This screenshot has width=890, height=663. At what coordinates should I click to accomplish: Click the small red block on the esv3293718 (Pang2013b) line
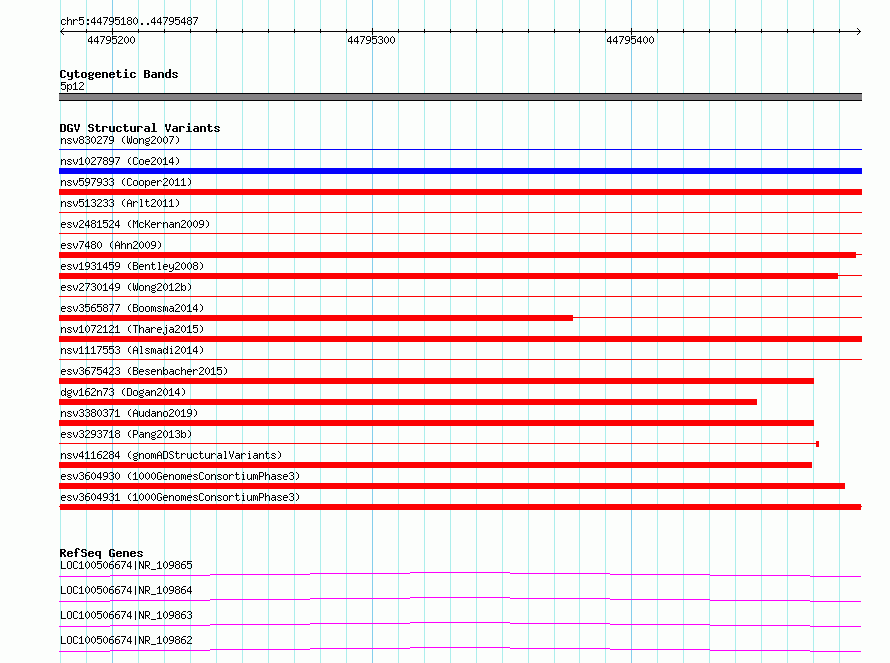[x=817, y=444]
